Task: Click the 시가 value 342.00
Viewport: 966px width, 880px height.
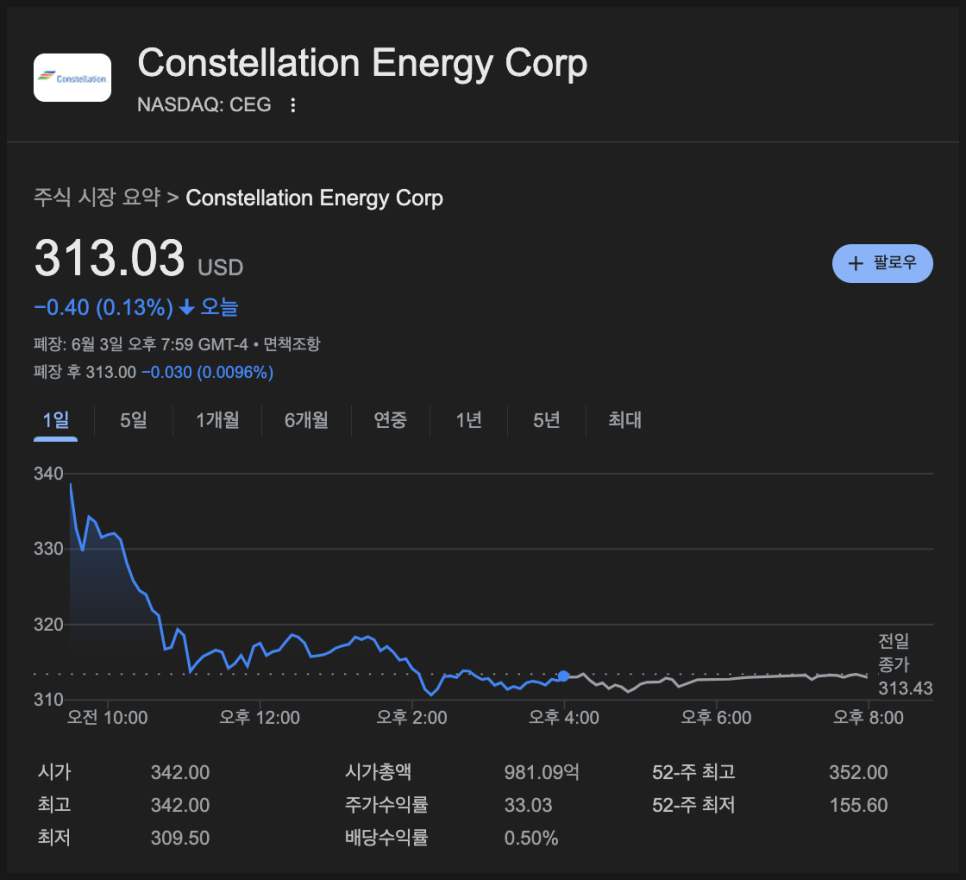Action: (181, 772)
